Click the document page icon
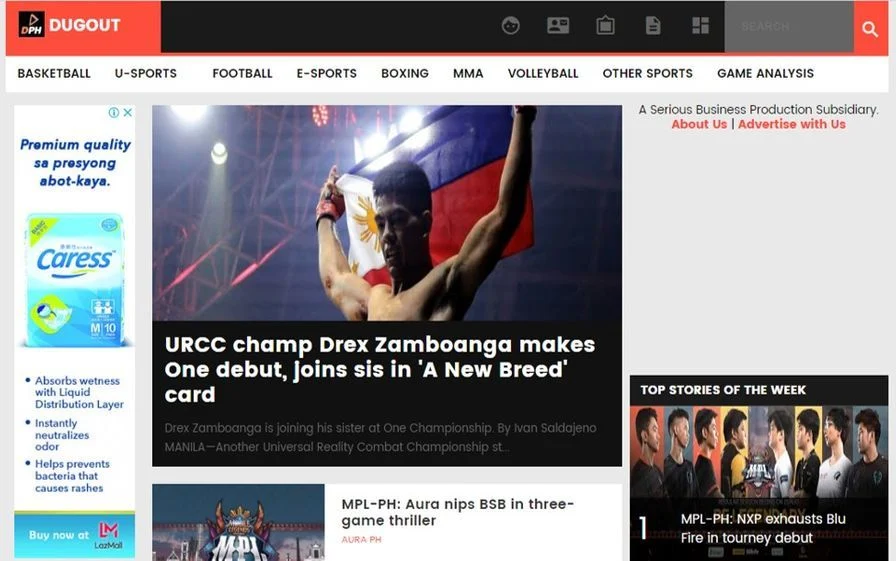The height and width of the screenshot is (561, 896). click(653, 26)
